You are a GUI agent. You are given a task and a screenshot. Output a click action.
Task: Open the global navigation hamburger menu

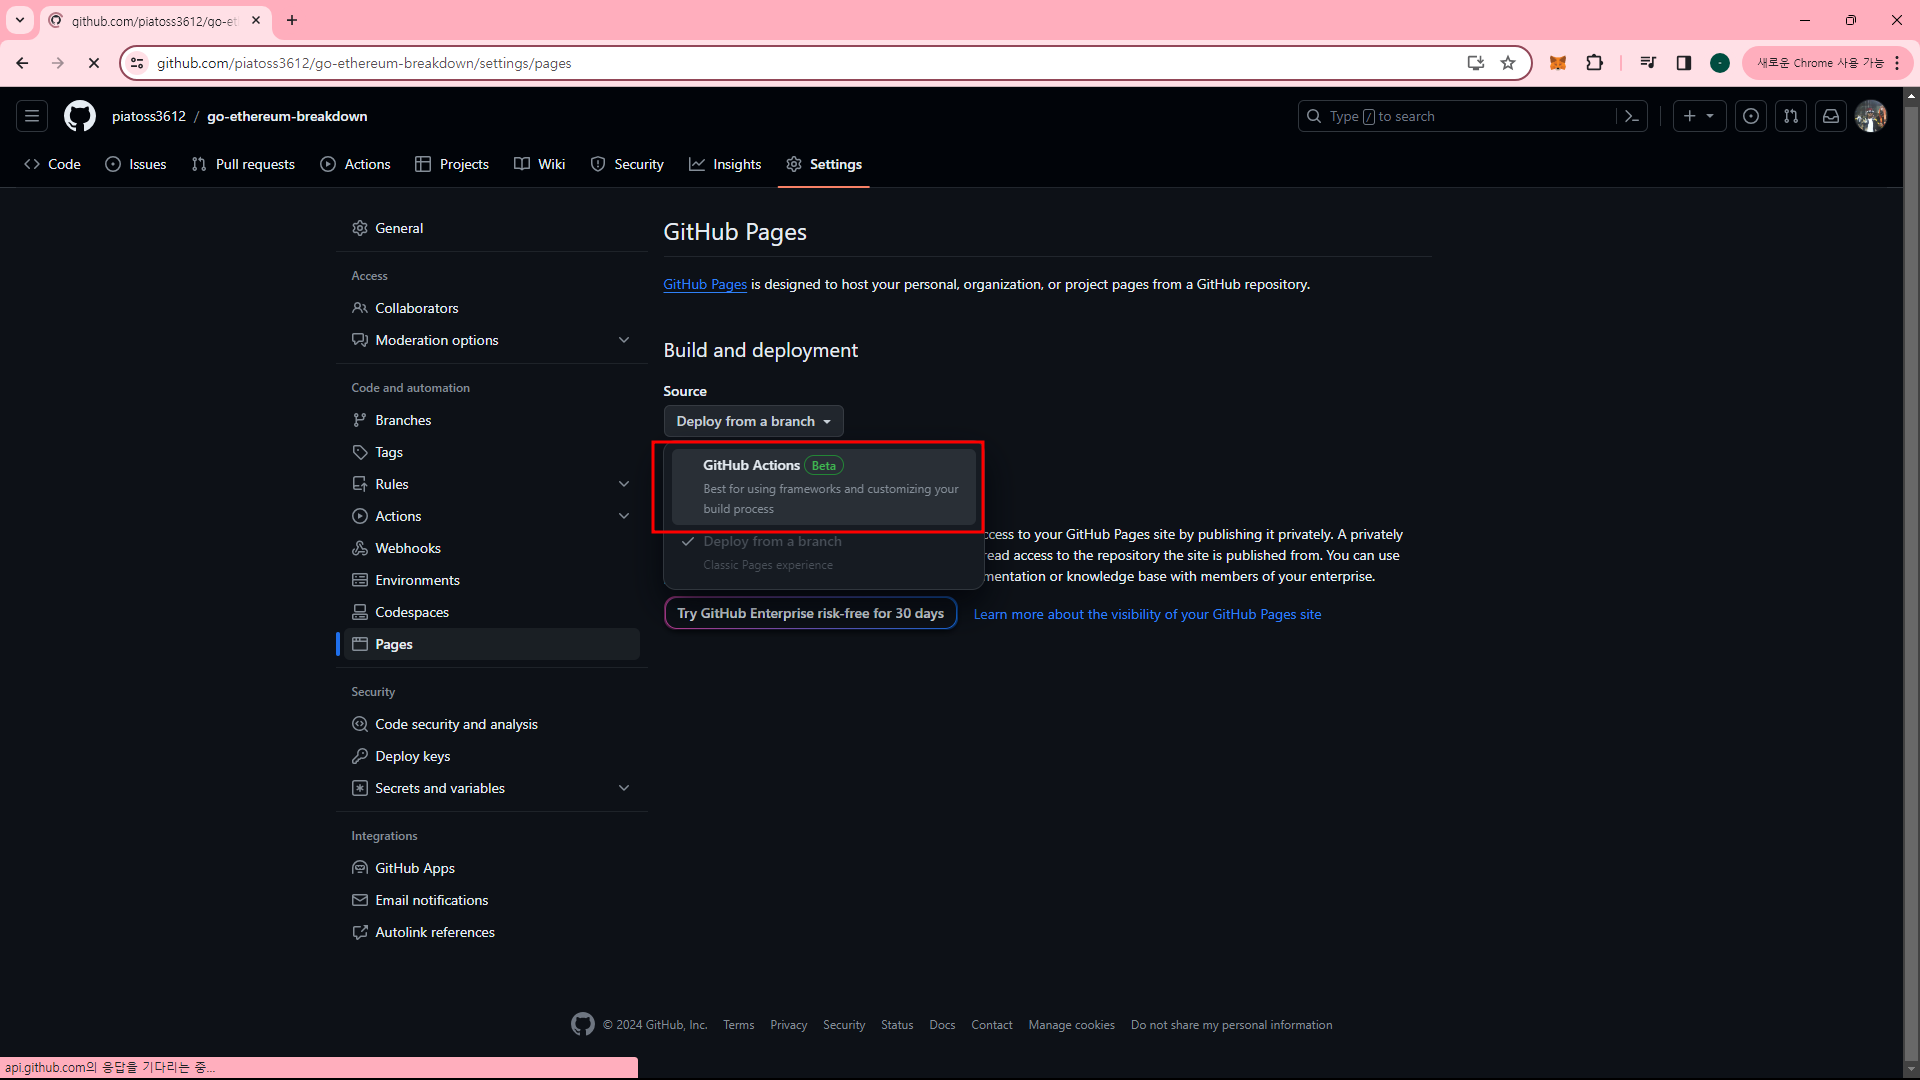[32, 116]
